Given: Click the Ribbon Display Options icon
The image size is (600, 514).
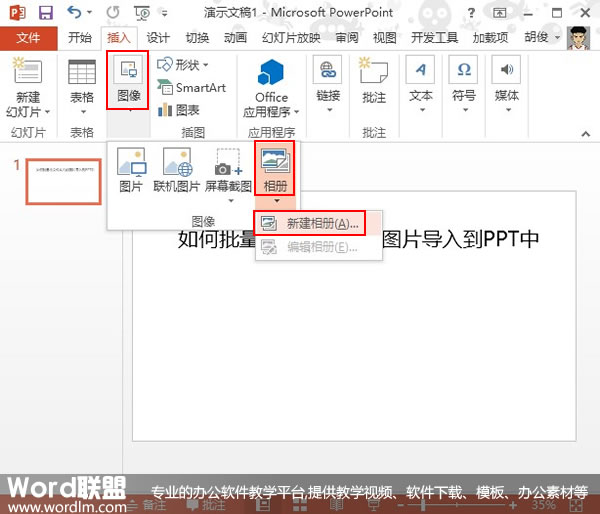Looking at the screenshot, I should [x=499, y=13].
